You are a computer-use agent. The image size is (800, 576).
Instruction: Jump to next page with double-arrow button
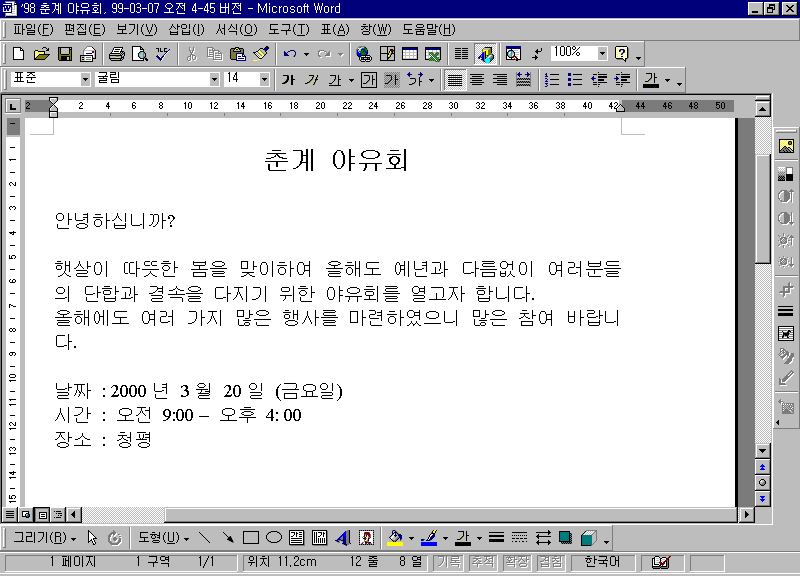[762, 499]
